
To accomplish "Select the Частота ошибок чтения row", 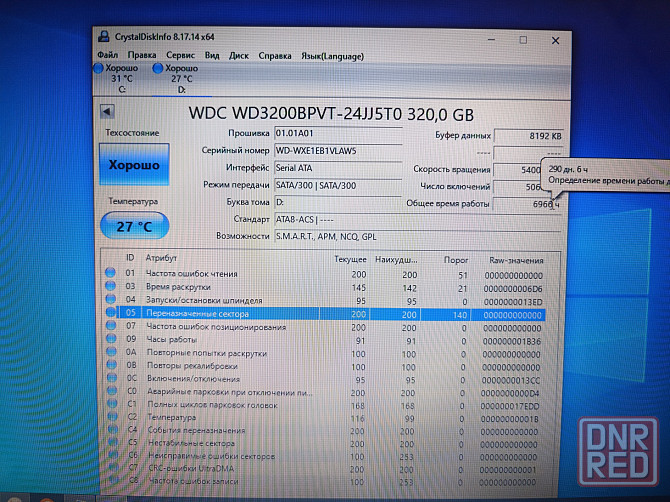I will coord(325,274).
